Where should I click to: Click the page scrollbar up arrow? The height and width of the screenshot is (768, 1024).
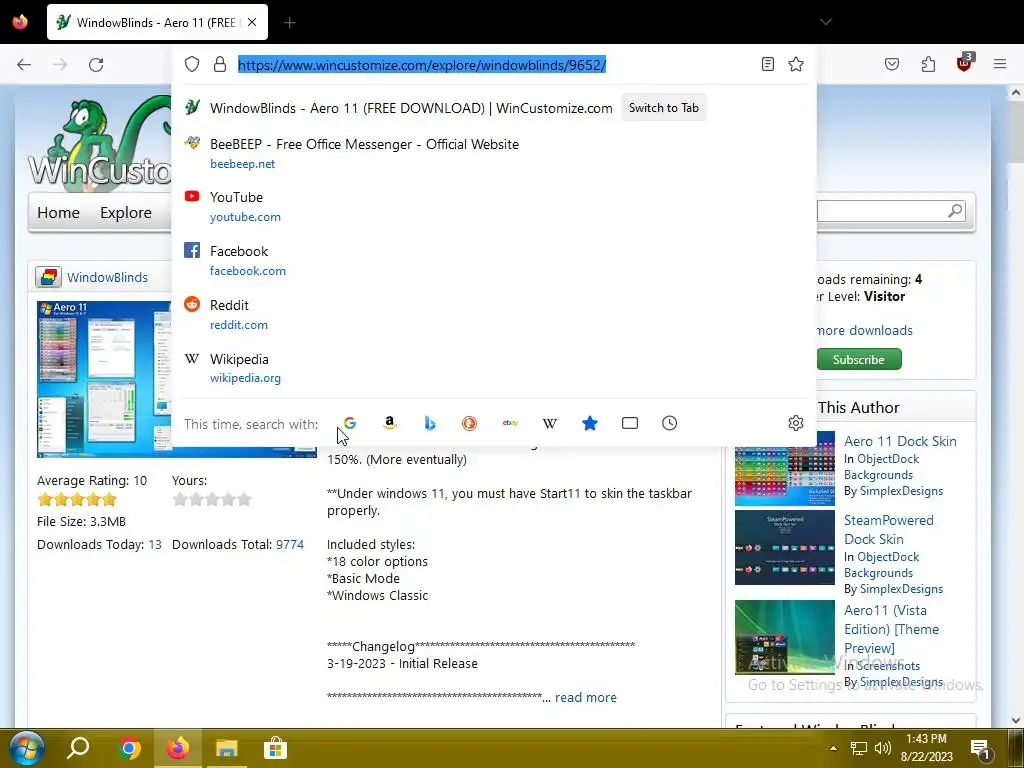point(1016,93)
